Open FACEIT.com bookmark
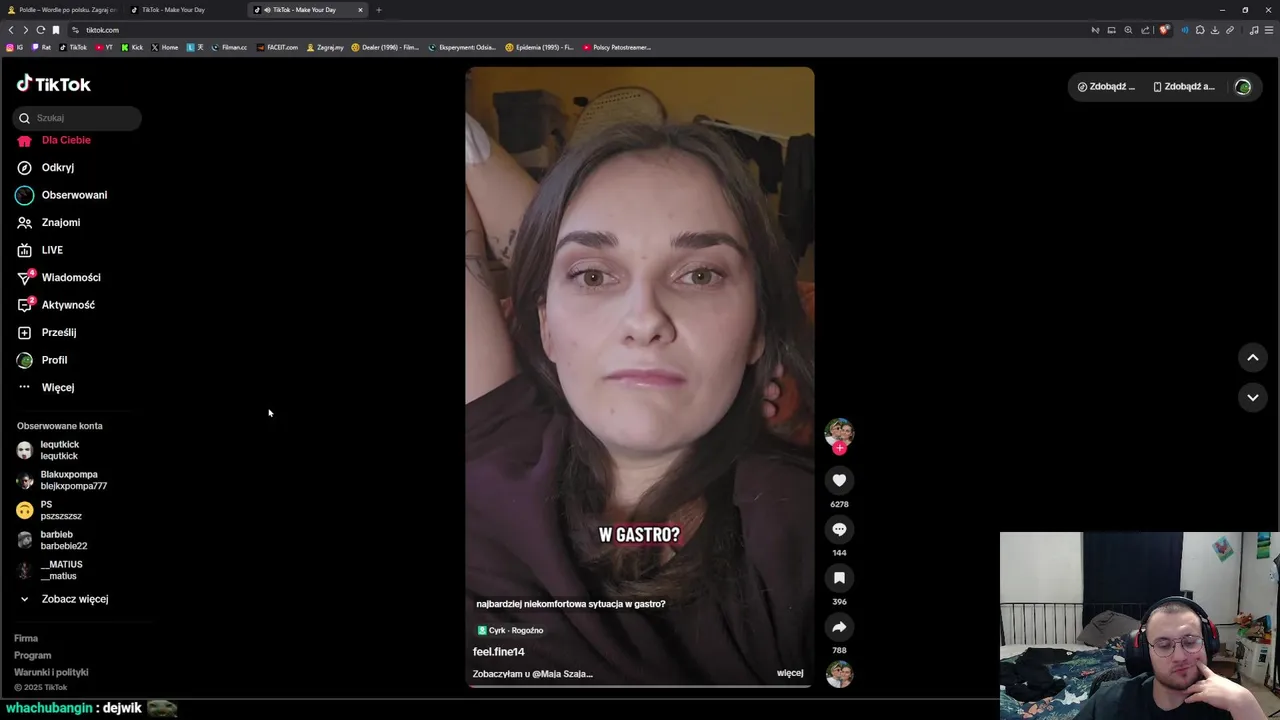 tap(277, 47)
